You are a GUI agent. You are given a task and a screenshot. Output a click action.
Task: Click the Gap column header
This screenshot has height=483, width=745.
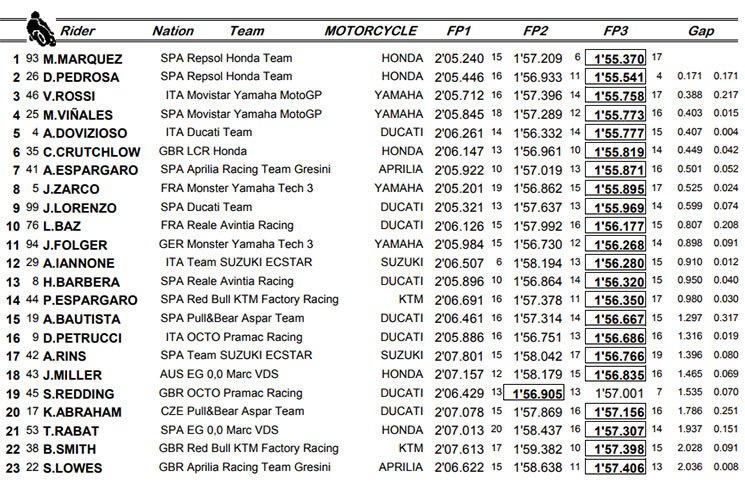[701, 31]
